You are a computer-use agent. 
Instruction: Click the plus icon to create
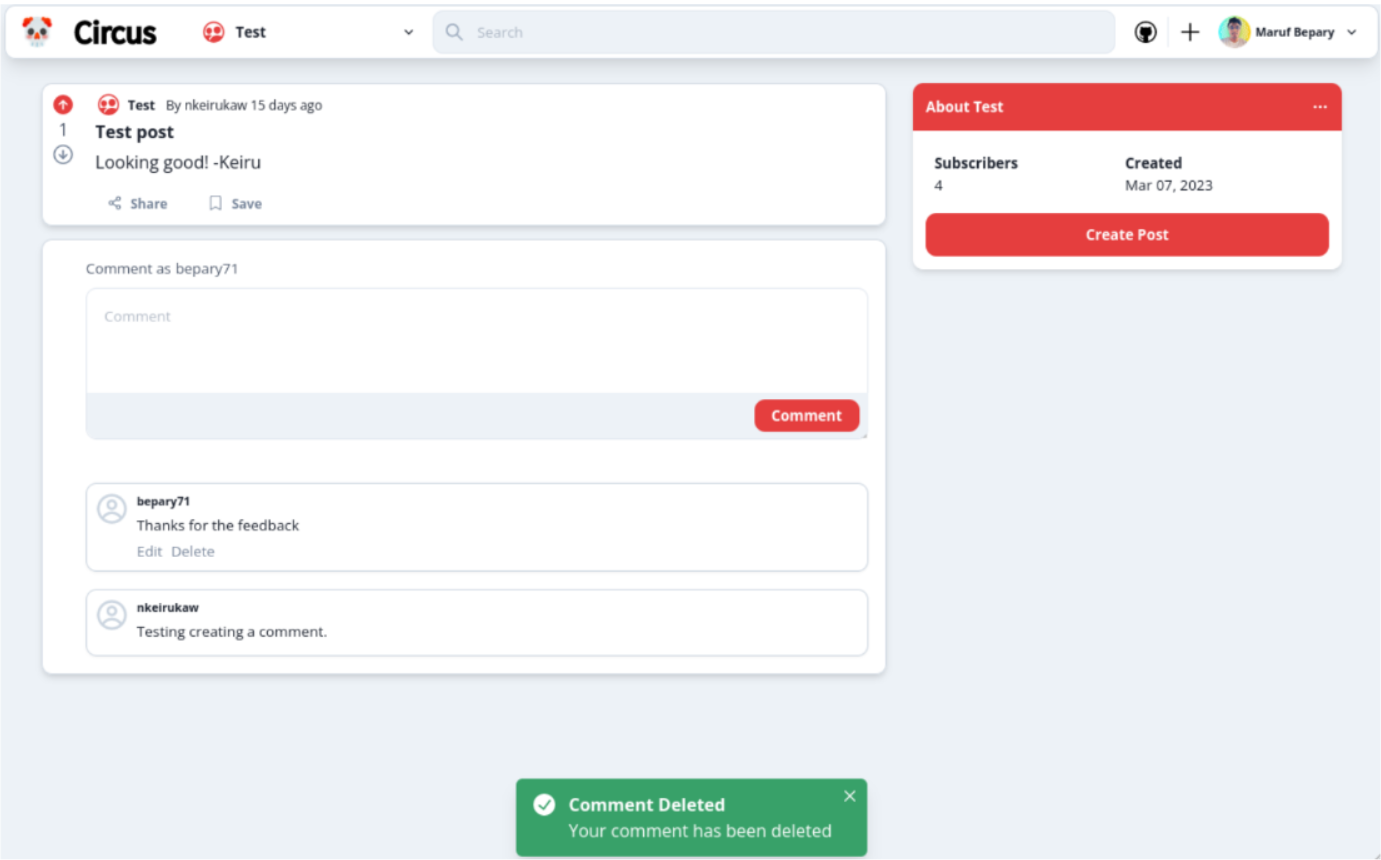coord(1189,32)
